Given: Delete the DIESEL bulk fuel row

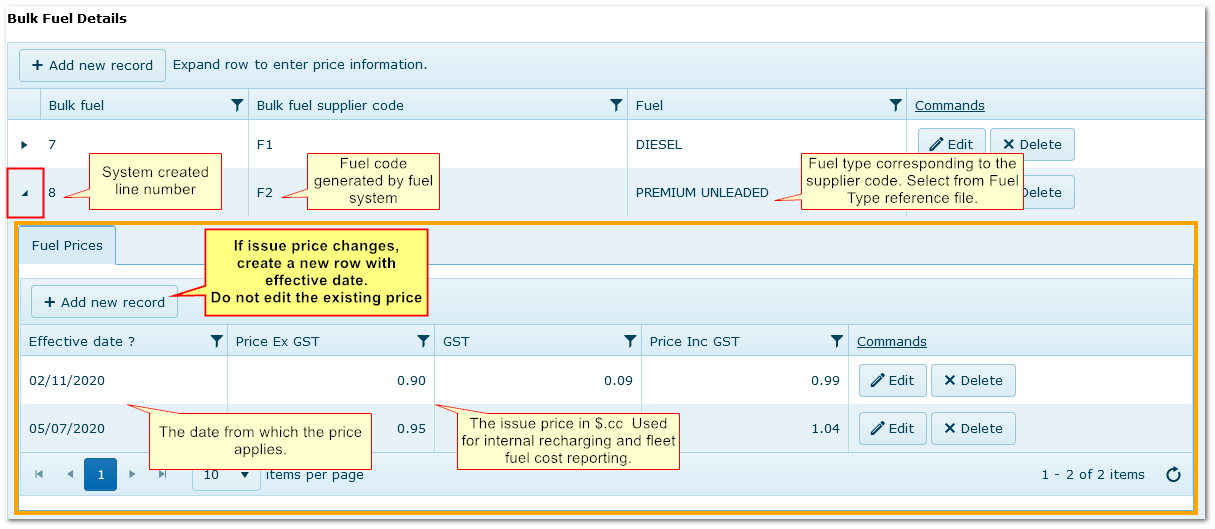Looking at the screenshot, I should tap(1032, 144).
